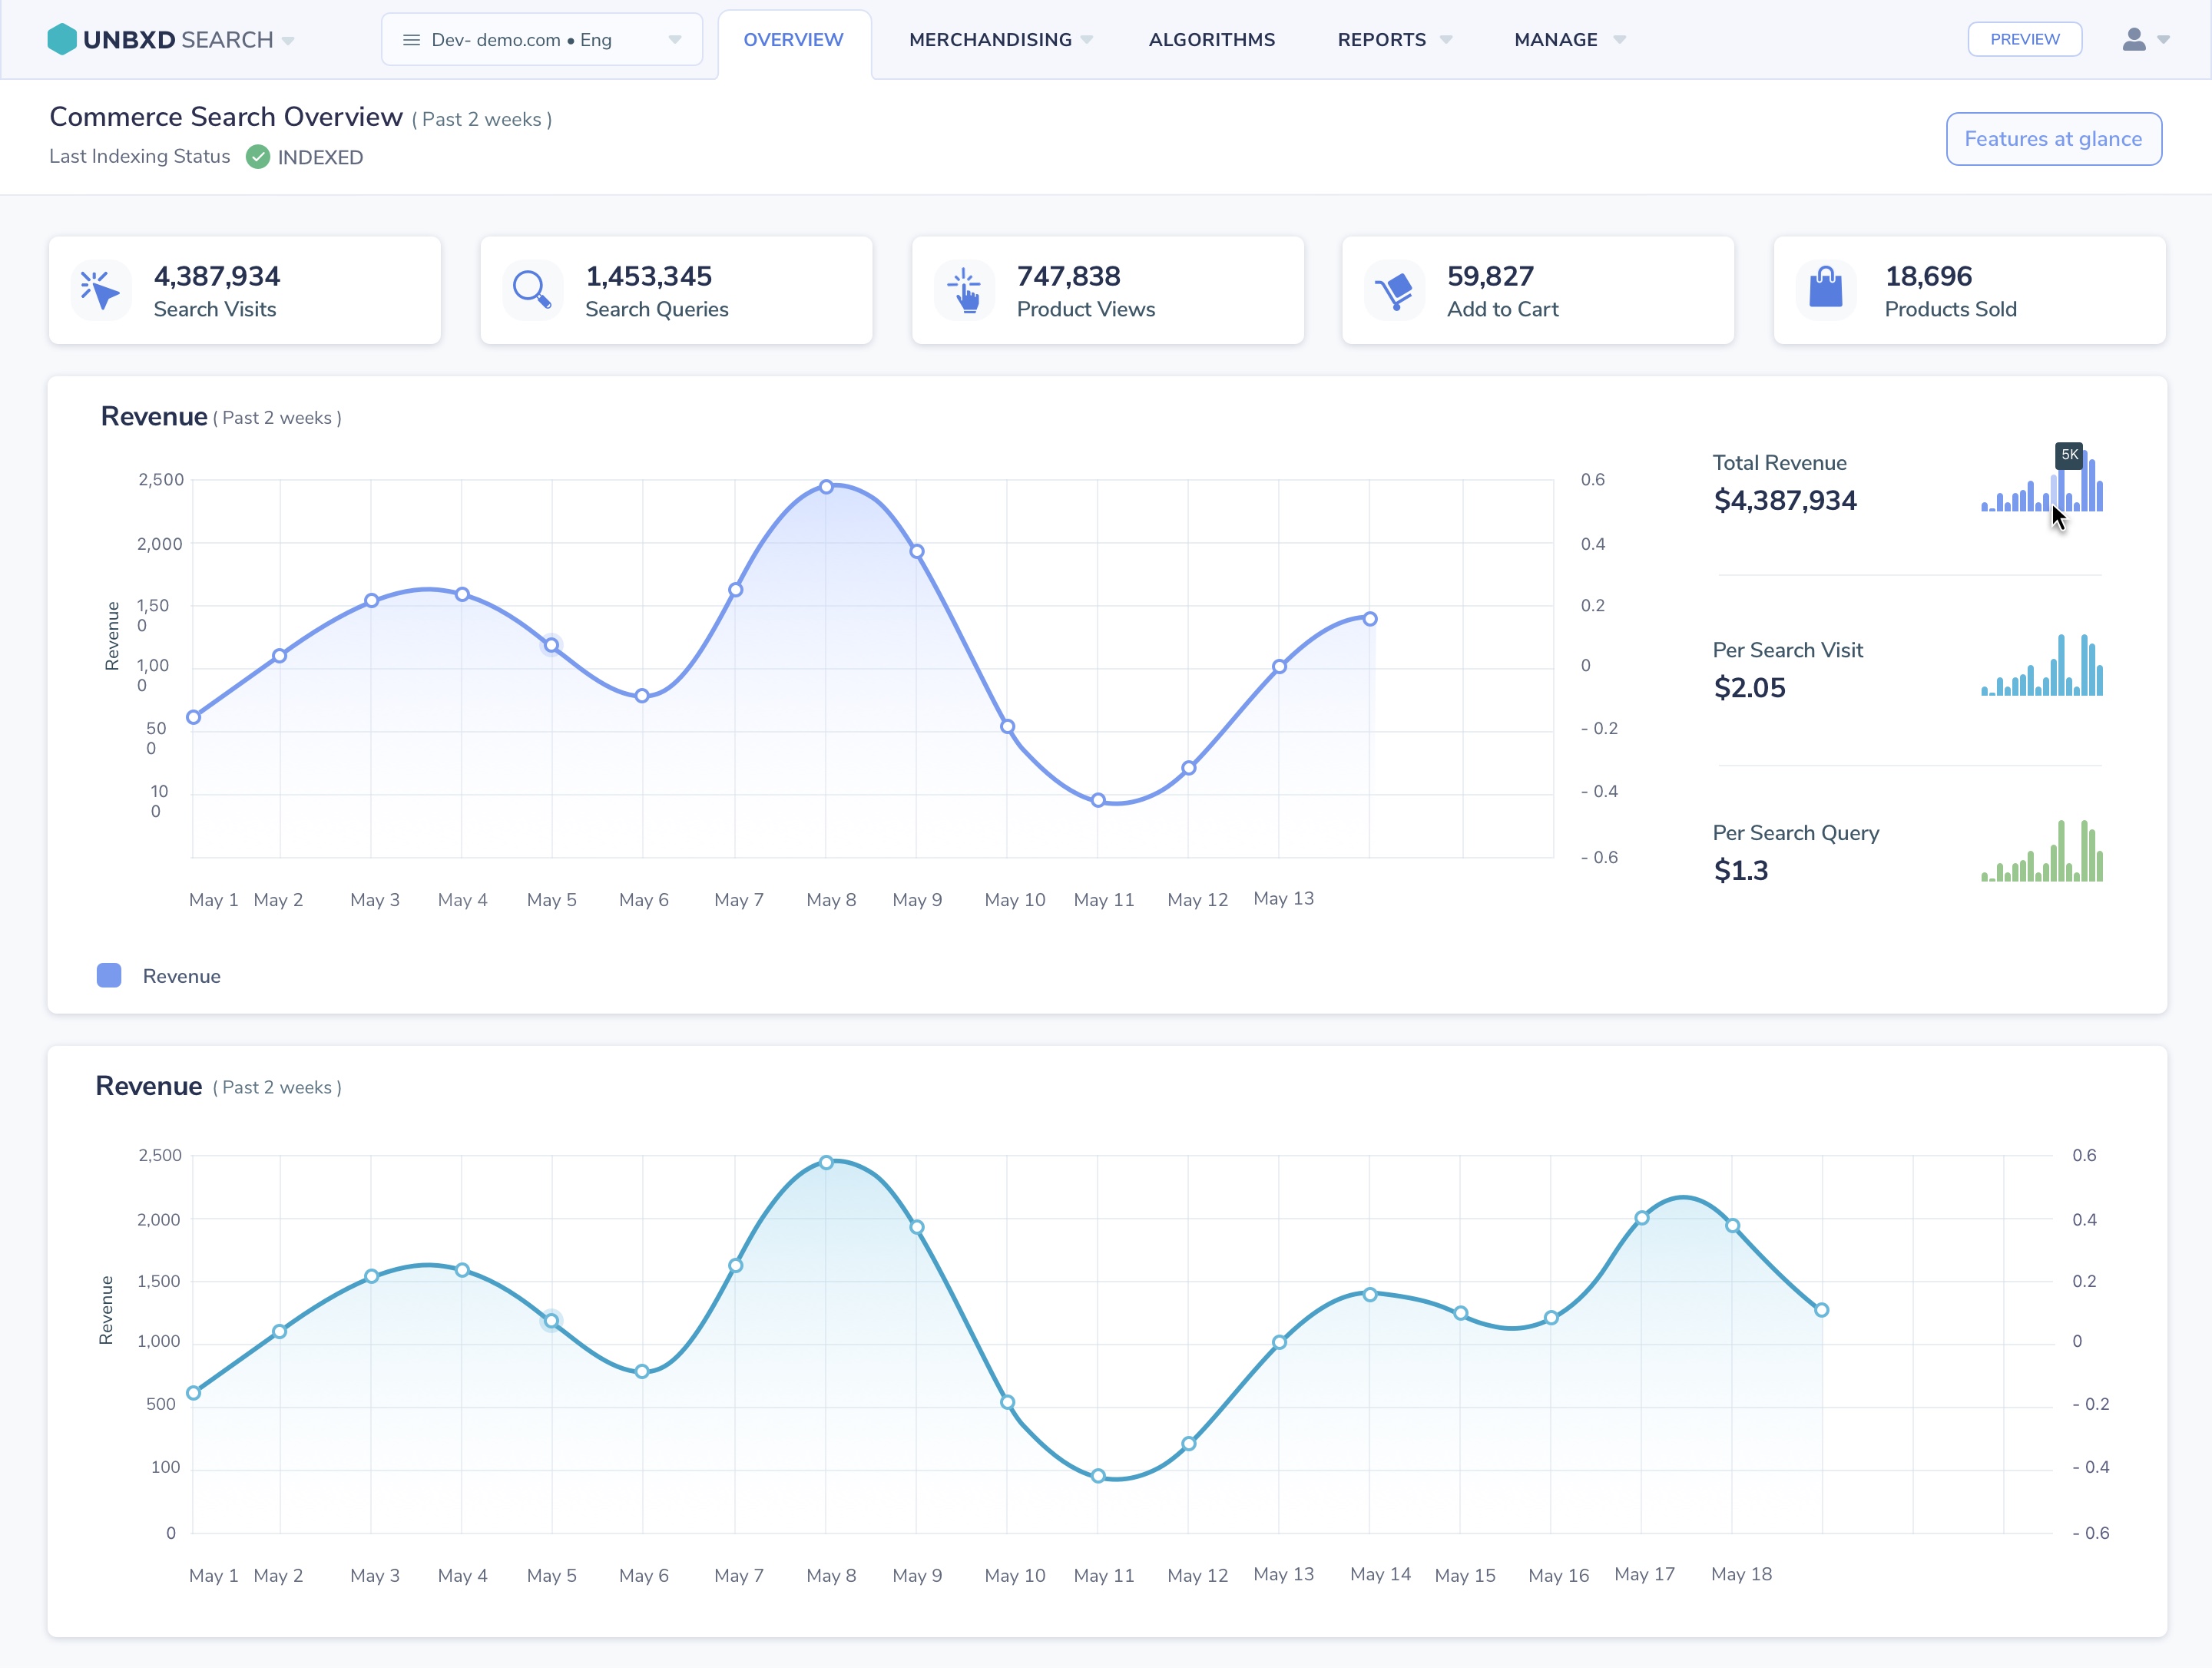Viewport: 2212px width, 1674px height.
Task: Expand the Merchandising menu arrow
Action: [x=1087, y=40]
